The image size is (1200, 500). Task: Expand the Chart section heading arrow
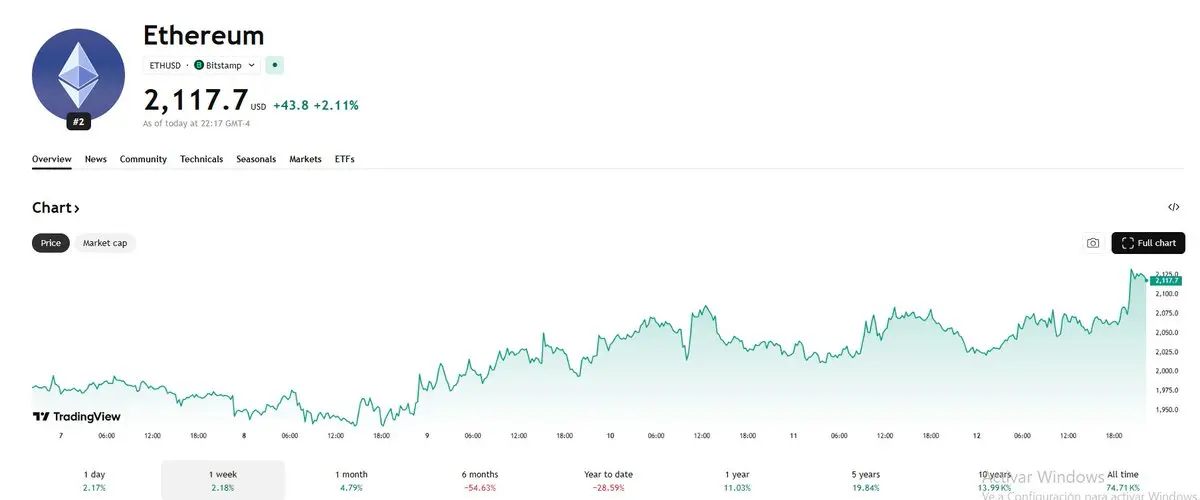[x=76, y=208]
